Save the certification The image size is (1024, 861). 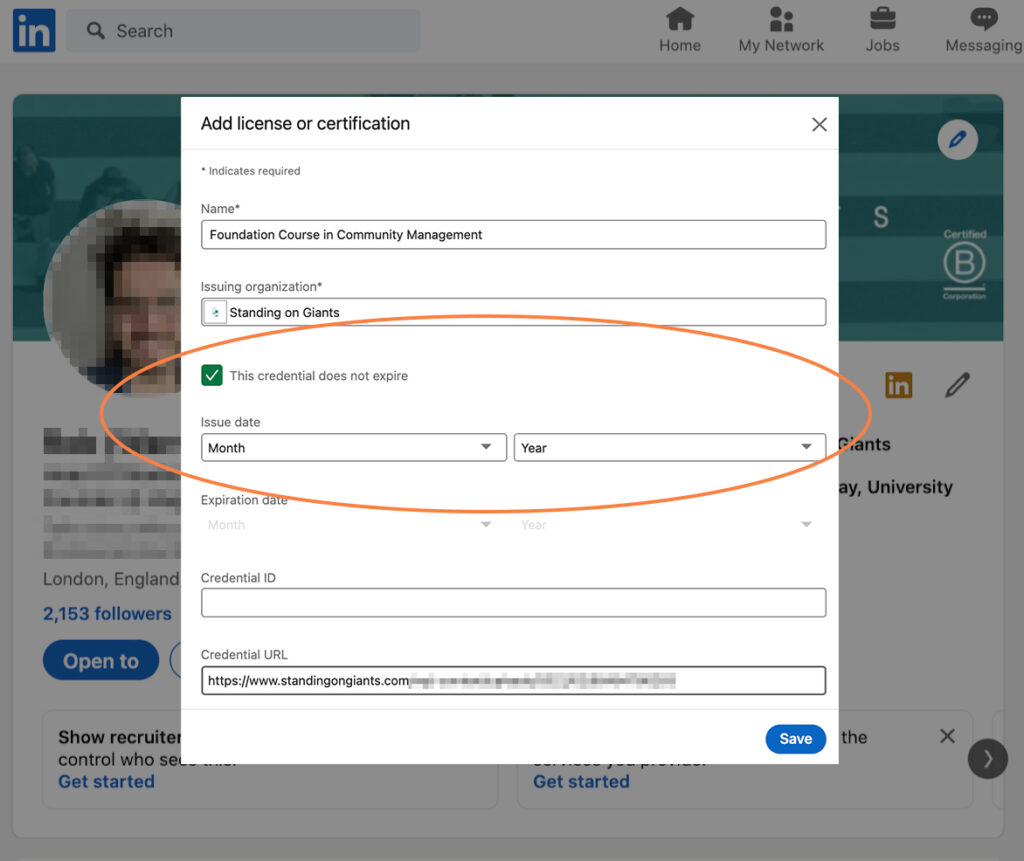click(x=795, y=739)
